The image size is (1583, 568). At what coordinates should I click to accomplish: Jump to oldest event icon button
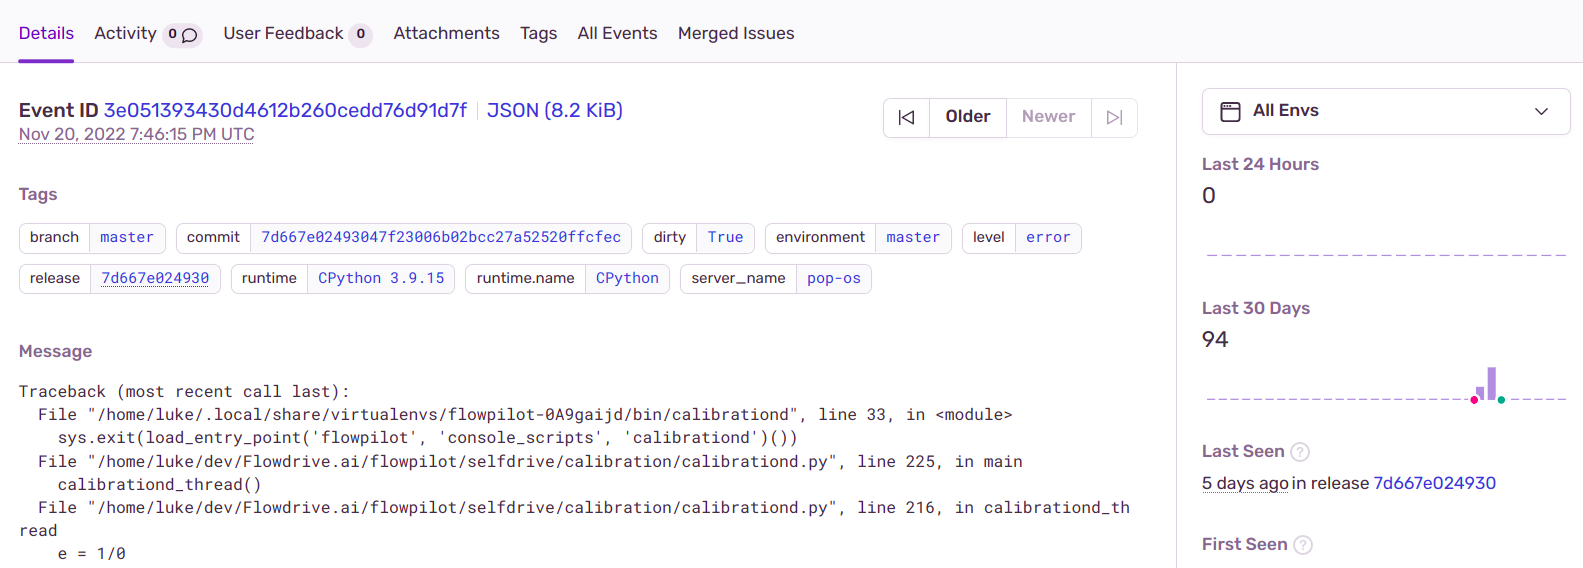[906, 117]
